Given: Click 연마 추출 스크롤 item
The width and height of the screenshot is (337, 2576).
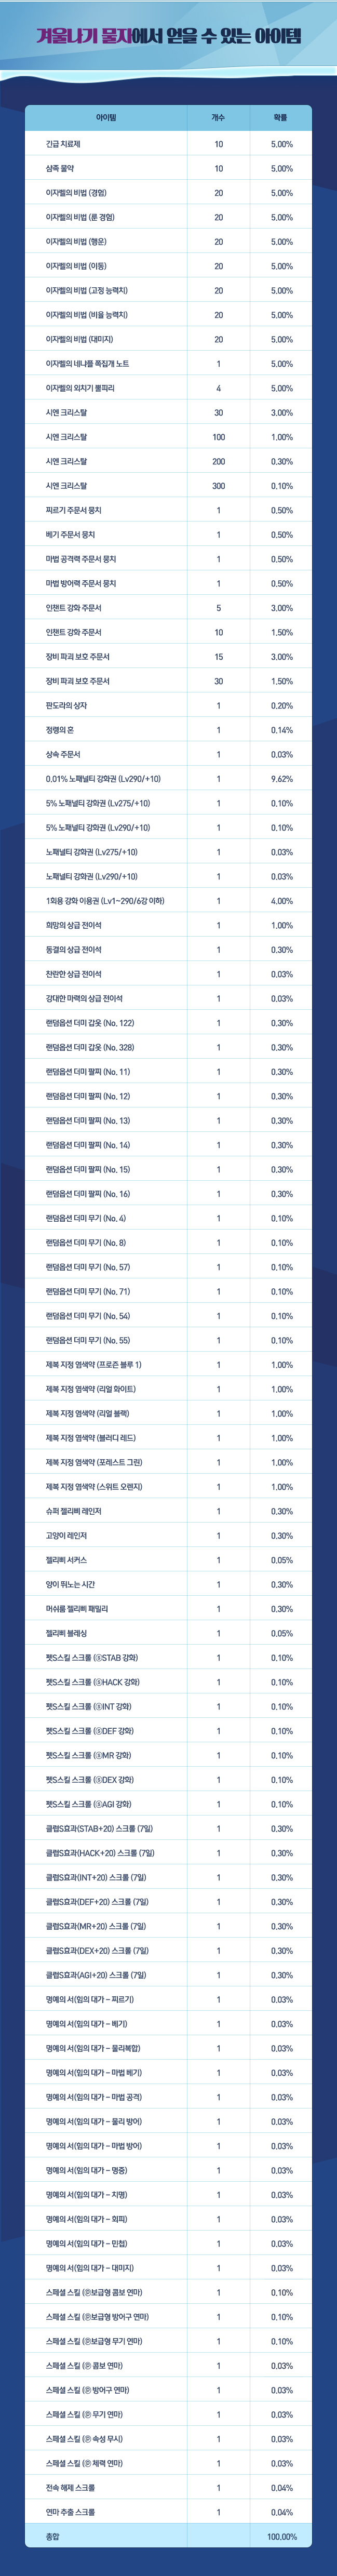Looking at the screenshot, I should coord(70,2511).
